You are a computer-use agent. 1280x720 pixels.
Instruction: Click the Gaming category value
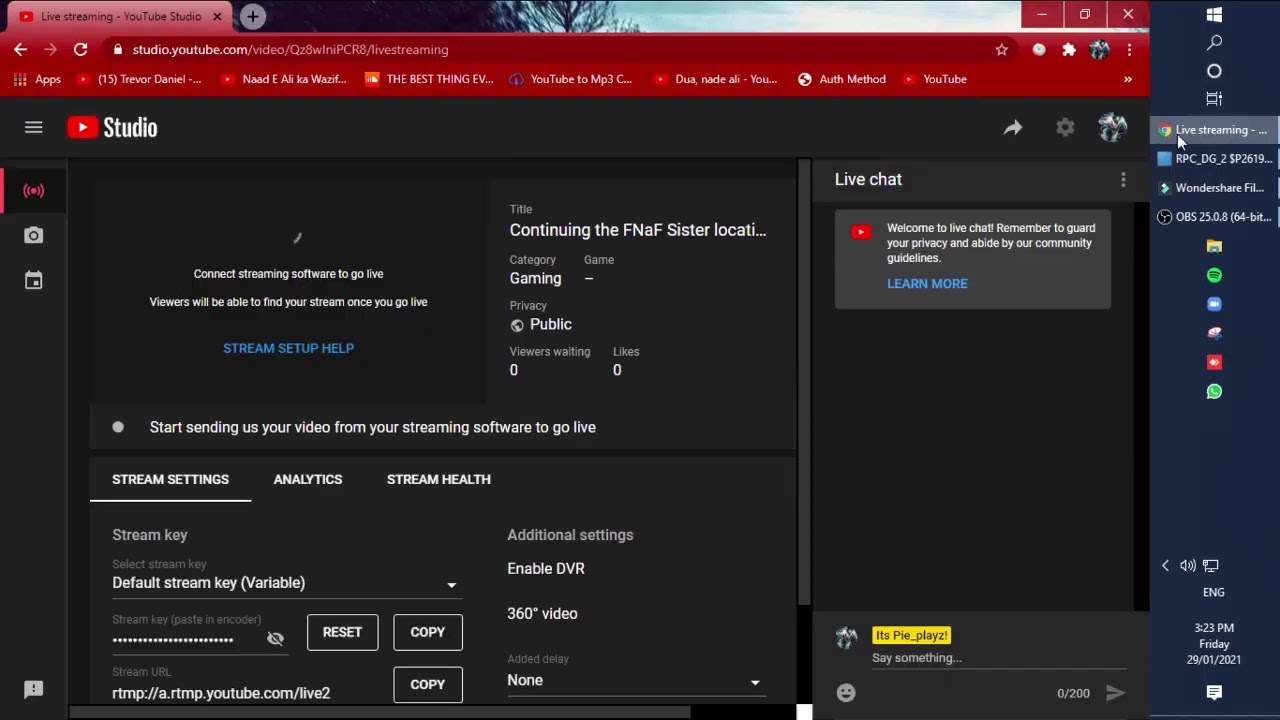click(x=535, y=278)
